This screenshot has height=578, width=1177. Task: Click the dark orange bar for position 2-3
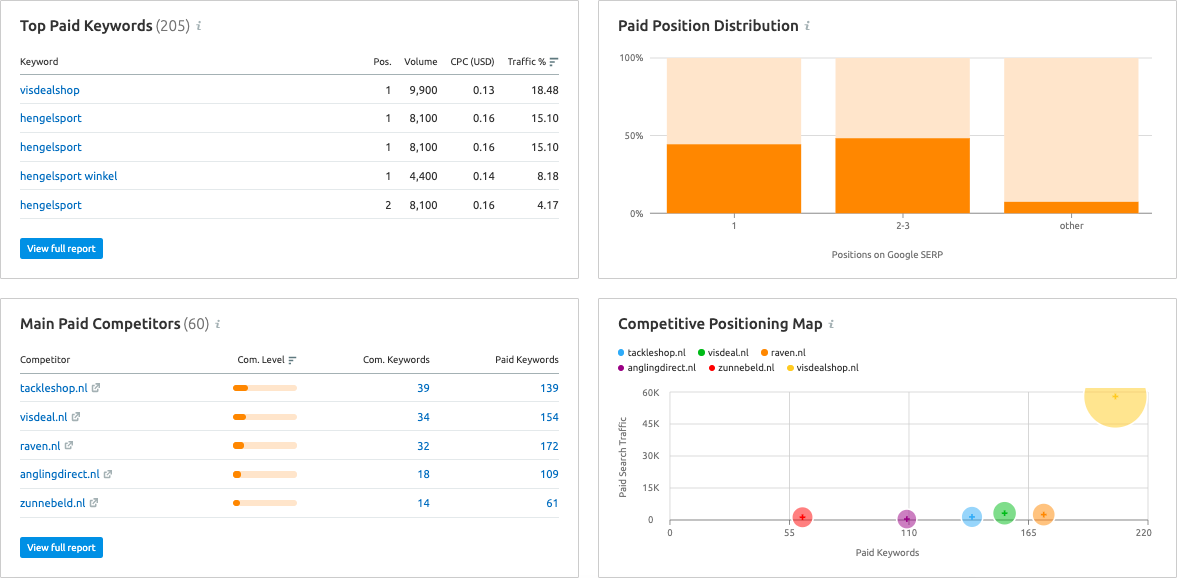click(902, 176)
